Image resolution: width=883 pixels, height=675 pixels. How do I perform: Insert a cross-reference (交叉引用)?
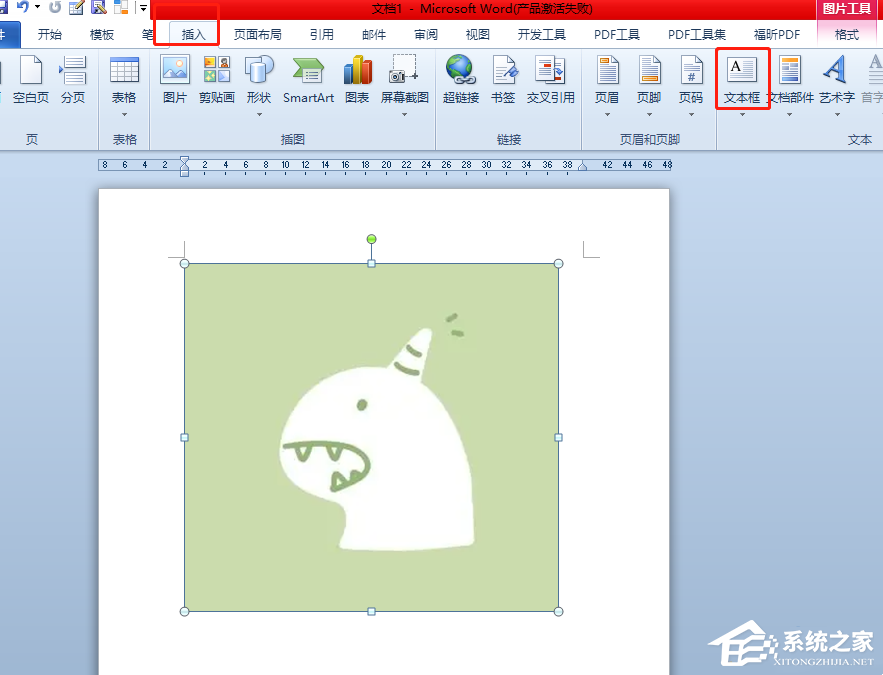[550, 80]
